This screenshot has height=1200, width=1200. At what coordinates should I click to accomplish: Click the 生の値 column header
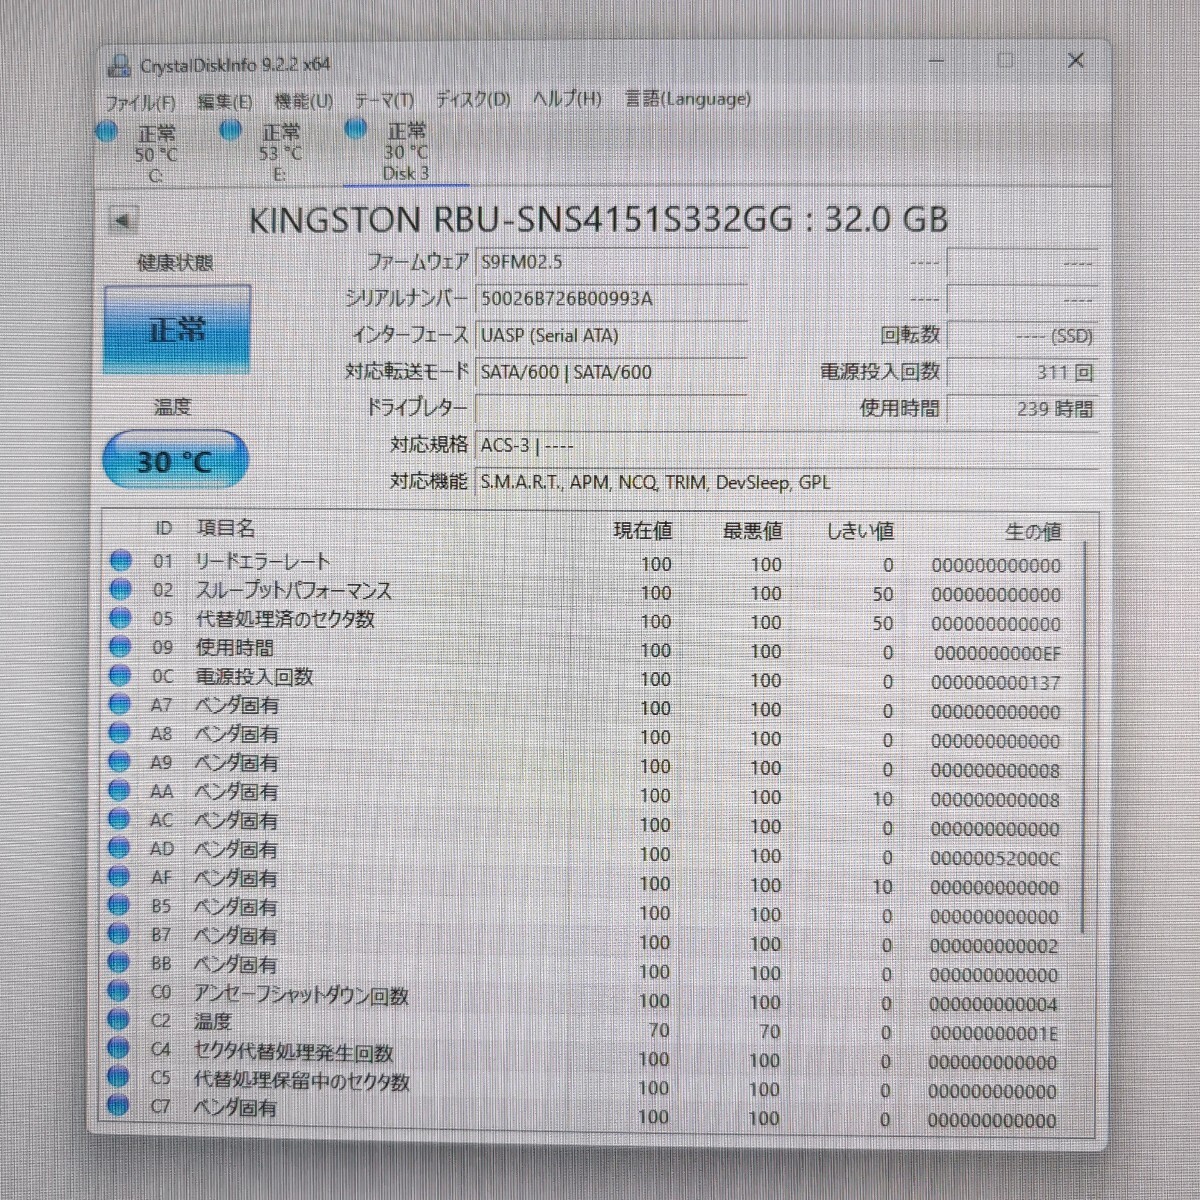(1033, 532)
